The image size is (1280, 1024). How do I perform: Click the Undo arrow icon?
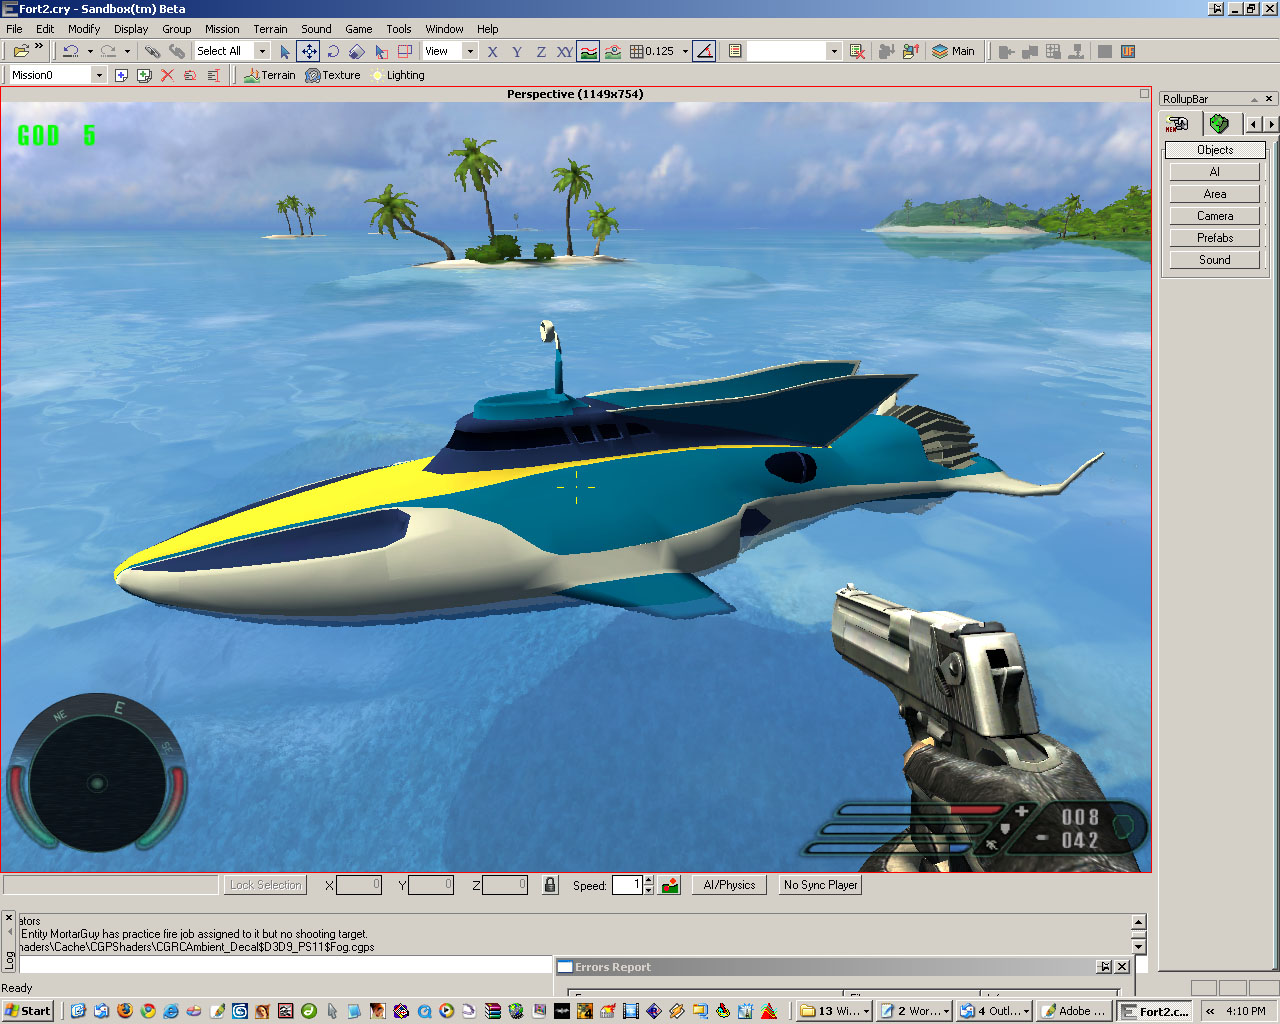pyautogui.click(x=70, y=51)
